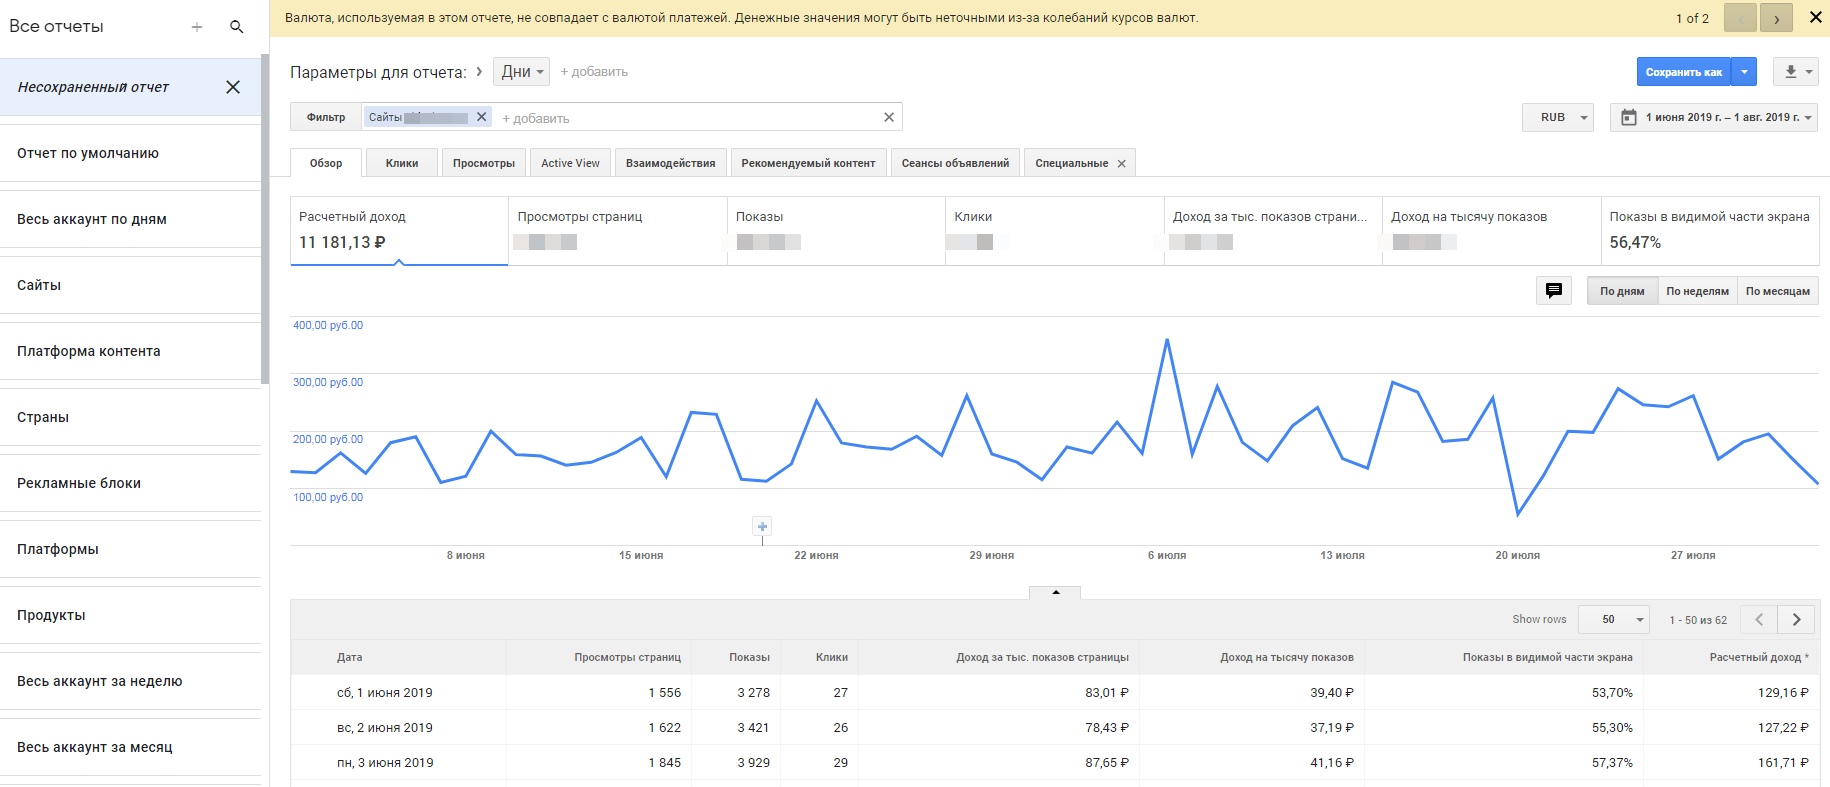Click the add annotation marker on chart
Viewport: 1830px width, 787px height.
(762, 526)
